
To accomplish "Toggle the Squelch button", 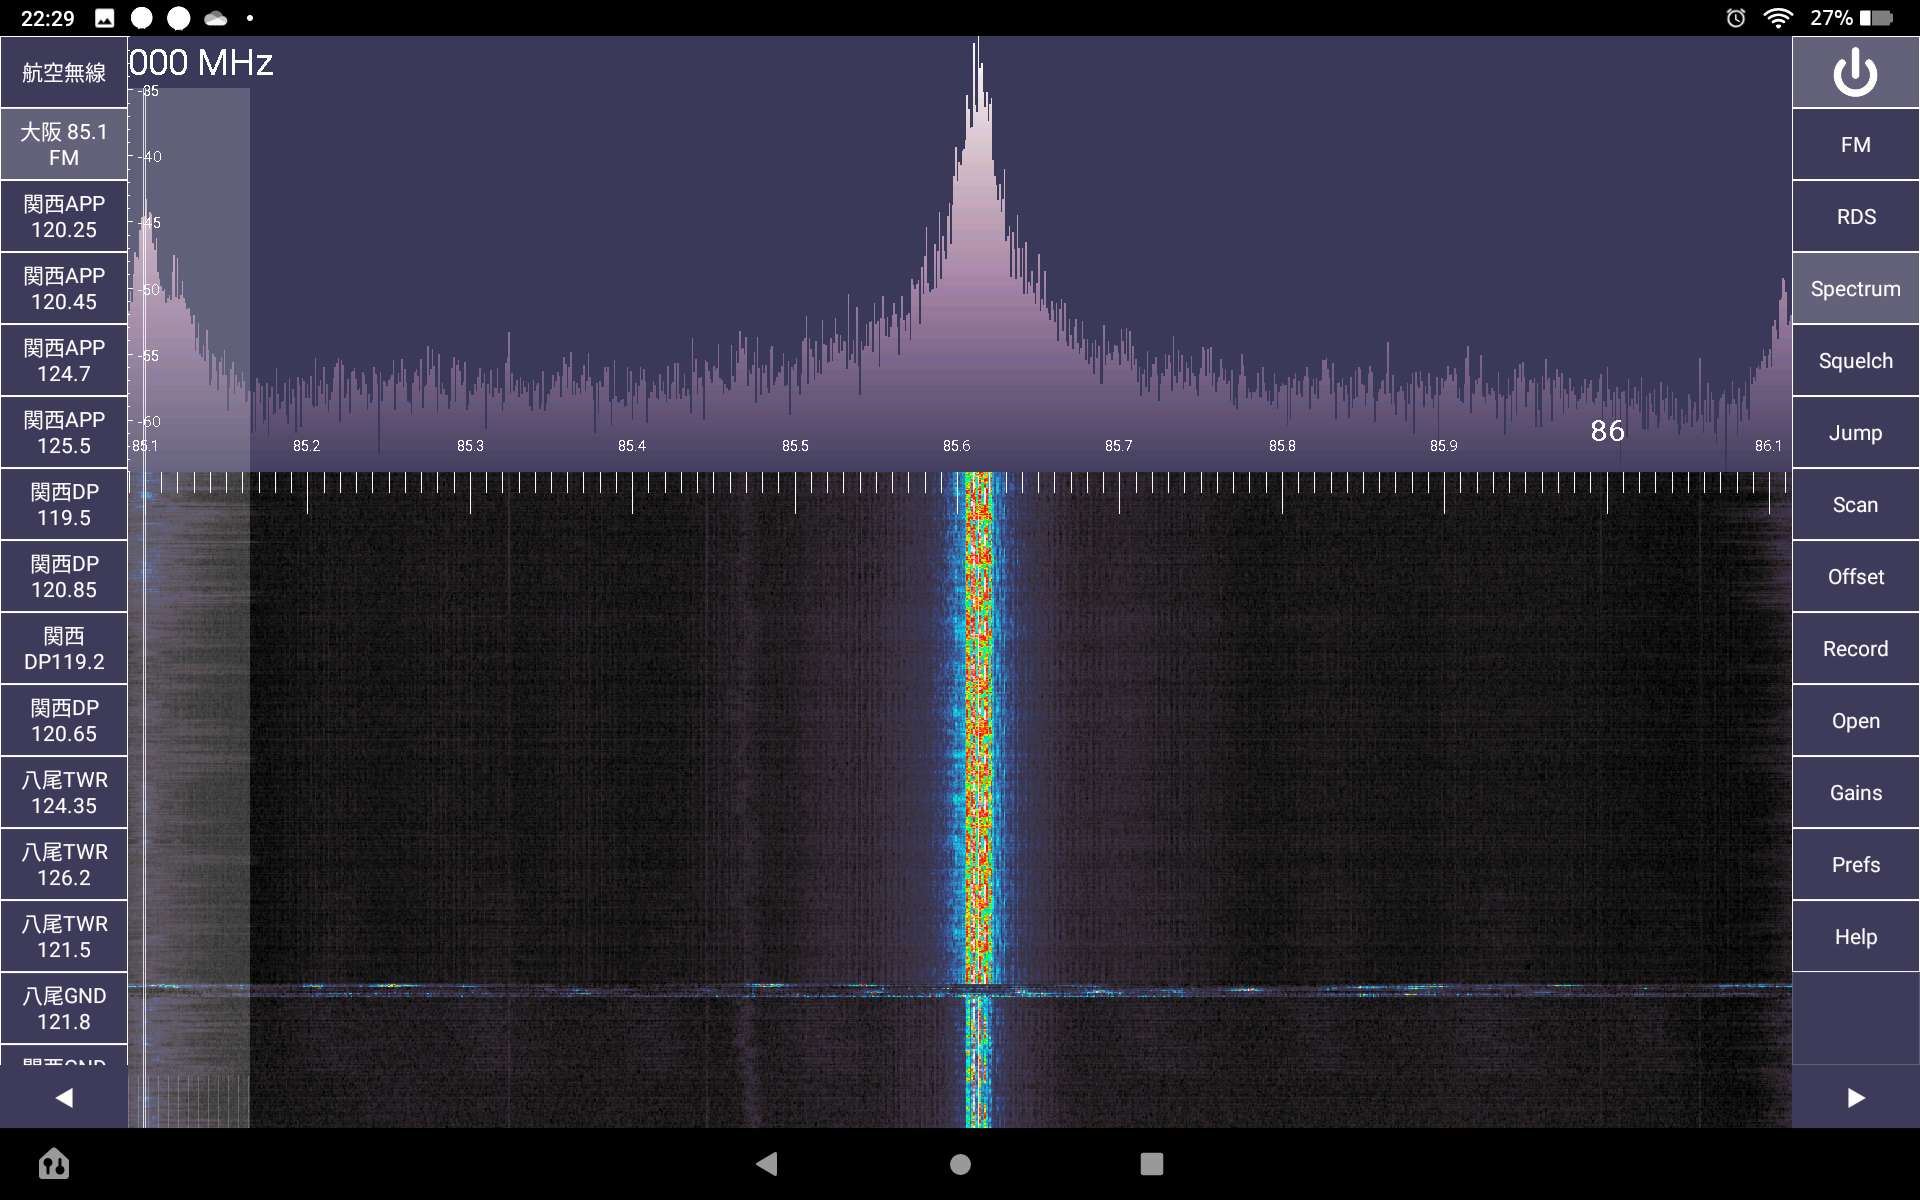I will pos(1855,361).
